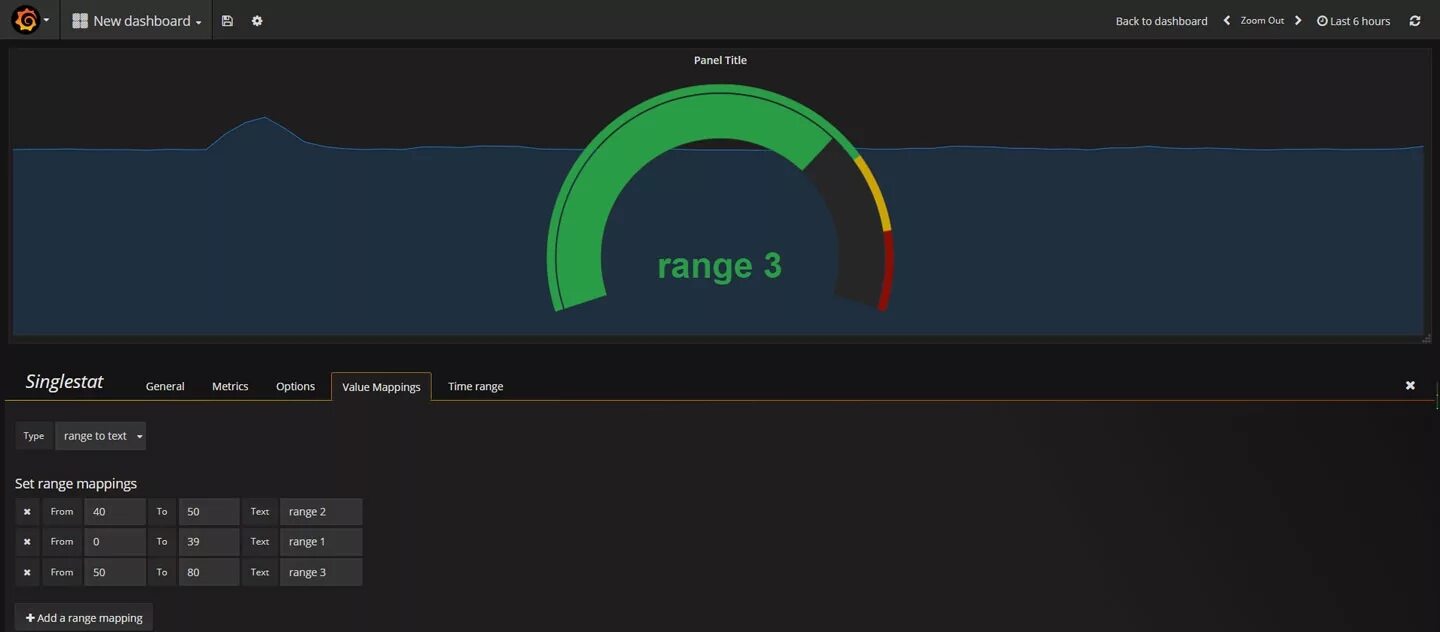Open the Last 6 hours time picker

point(1353,21)
